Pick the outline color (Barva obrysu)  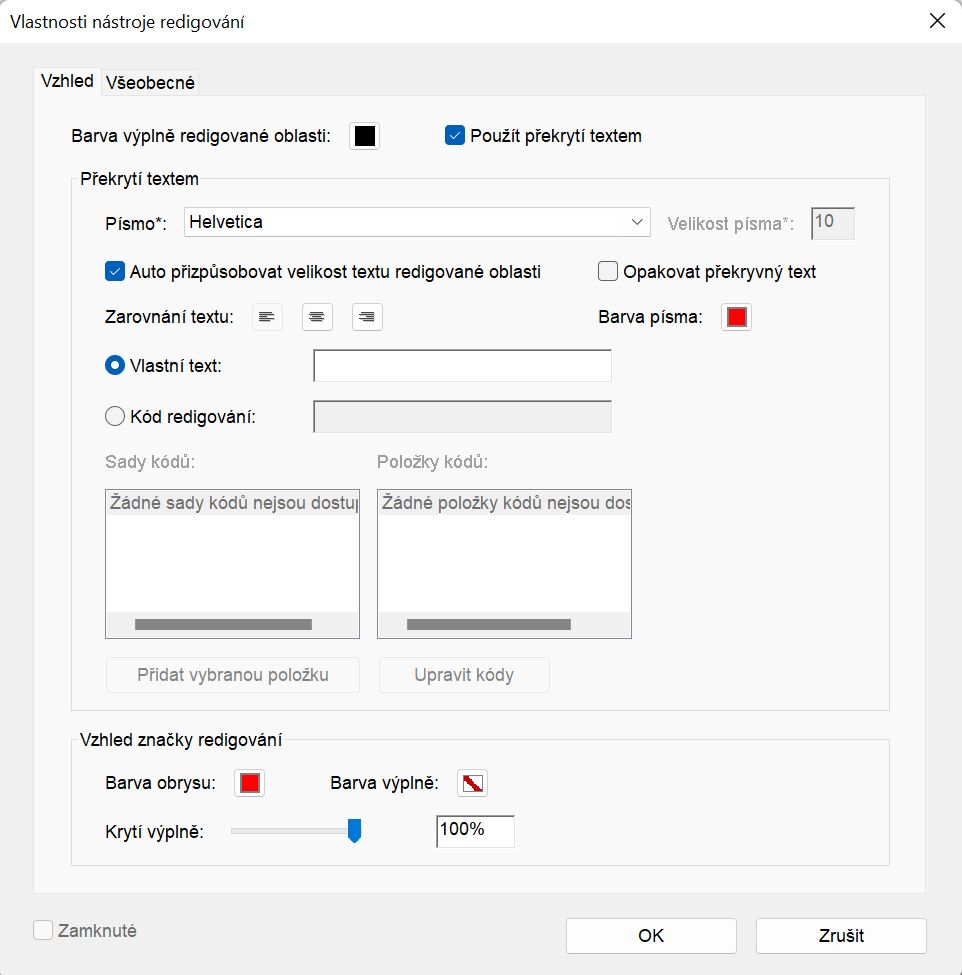[250, 783]
